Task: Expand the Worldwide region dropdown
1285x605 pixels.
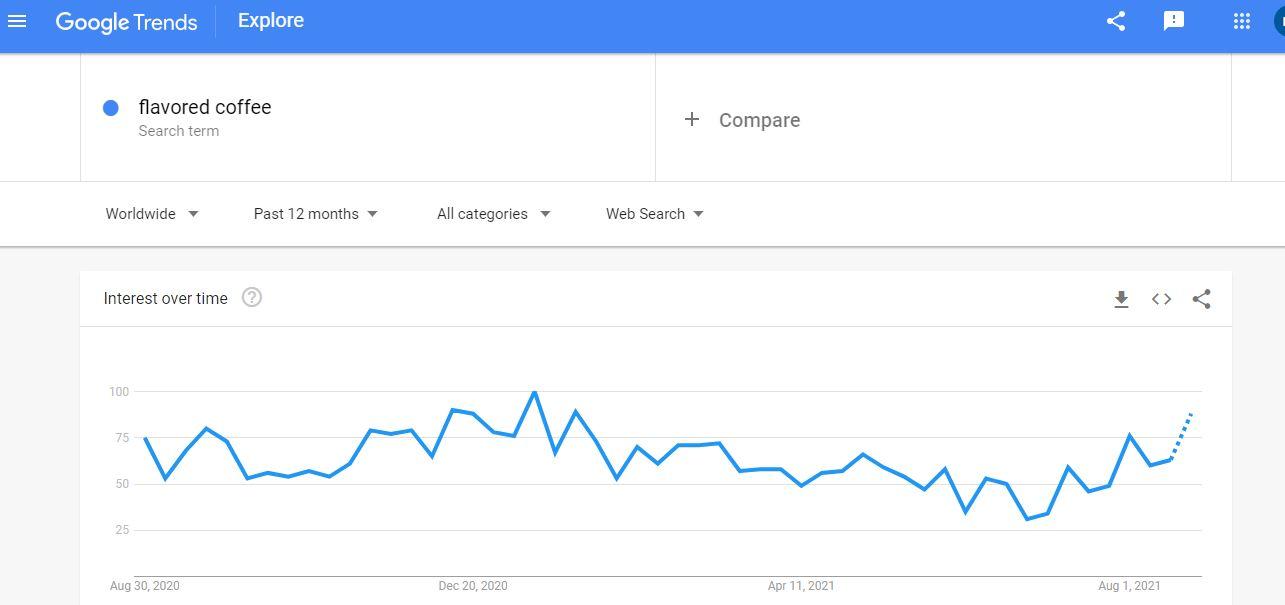Action: [x=152, y=214]
